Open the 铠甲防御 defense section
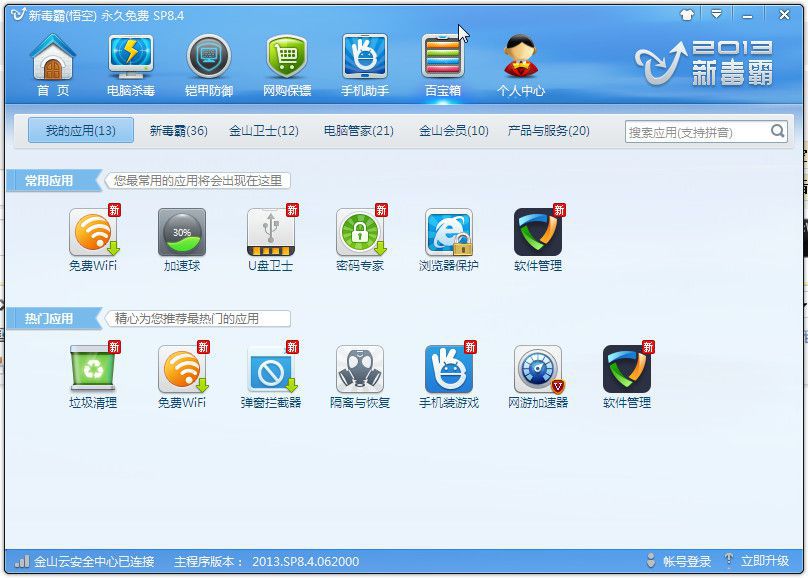808x578 pixels. coord(209,65)
